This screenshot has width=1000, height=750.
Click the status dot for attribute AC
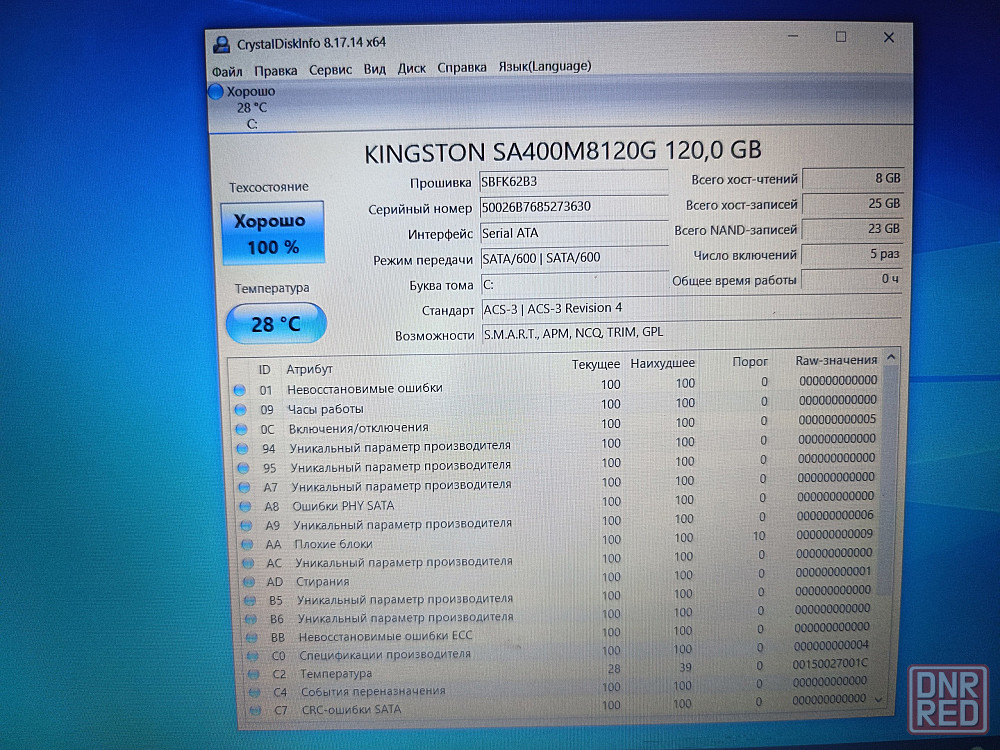[248, 563]
